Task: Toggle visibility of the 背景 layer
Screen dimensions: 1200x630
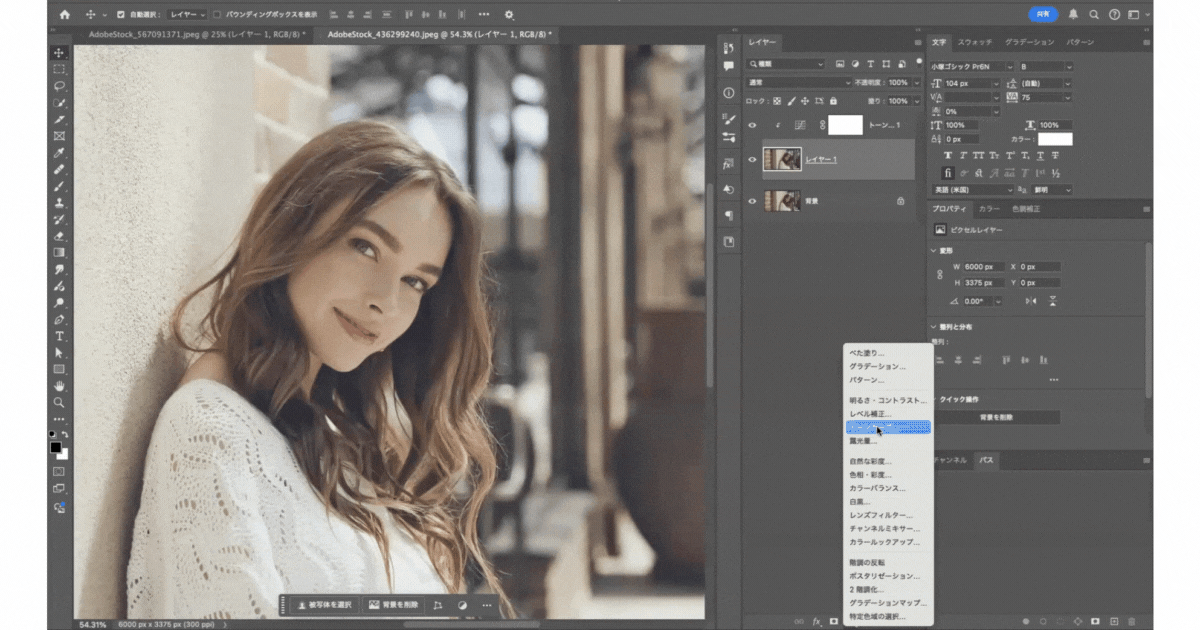Action: click(x=752, y=201)
